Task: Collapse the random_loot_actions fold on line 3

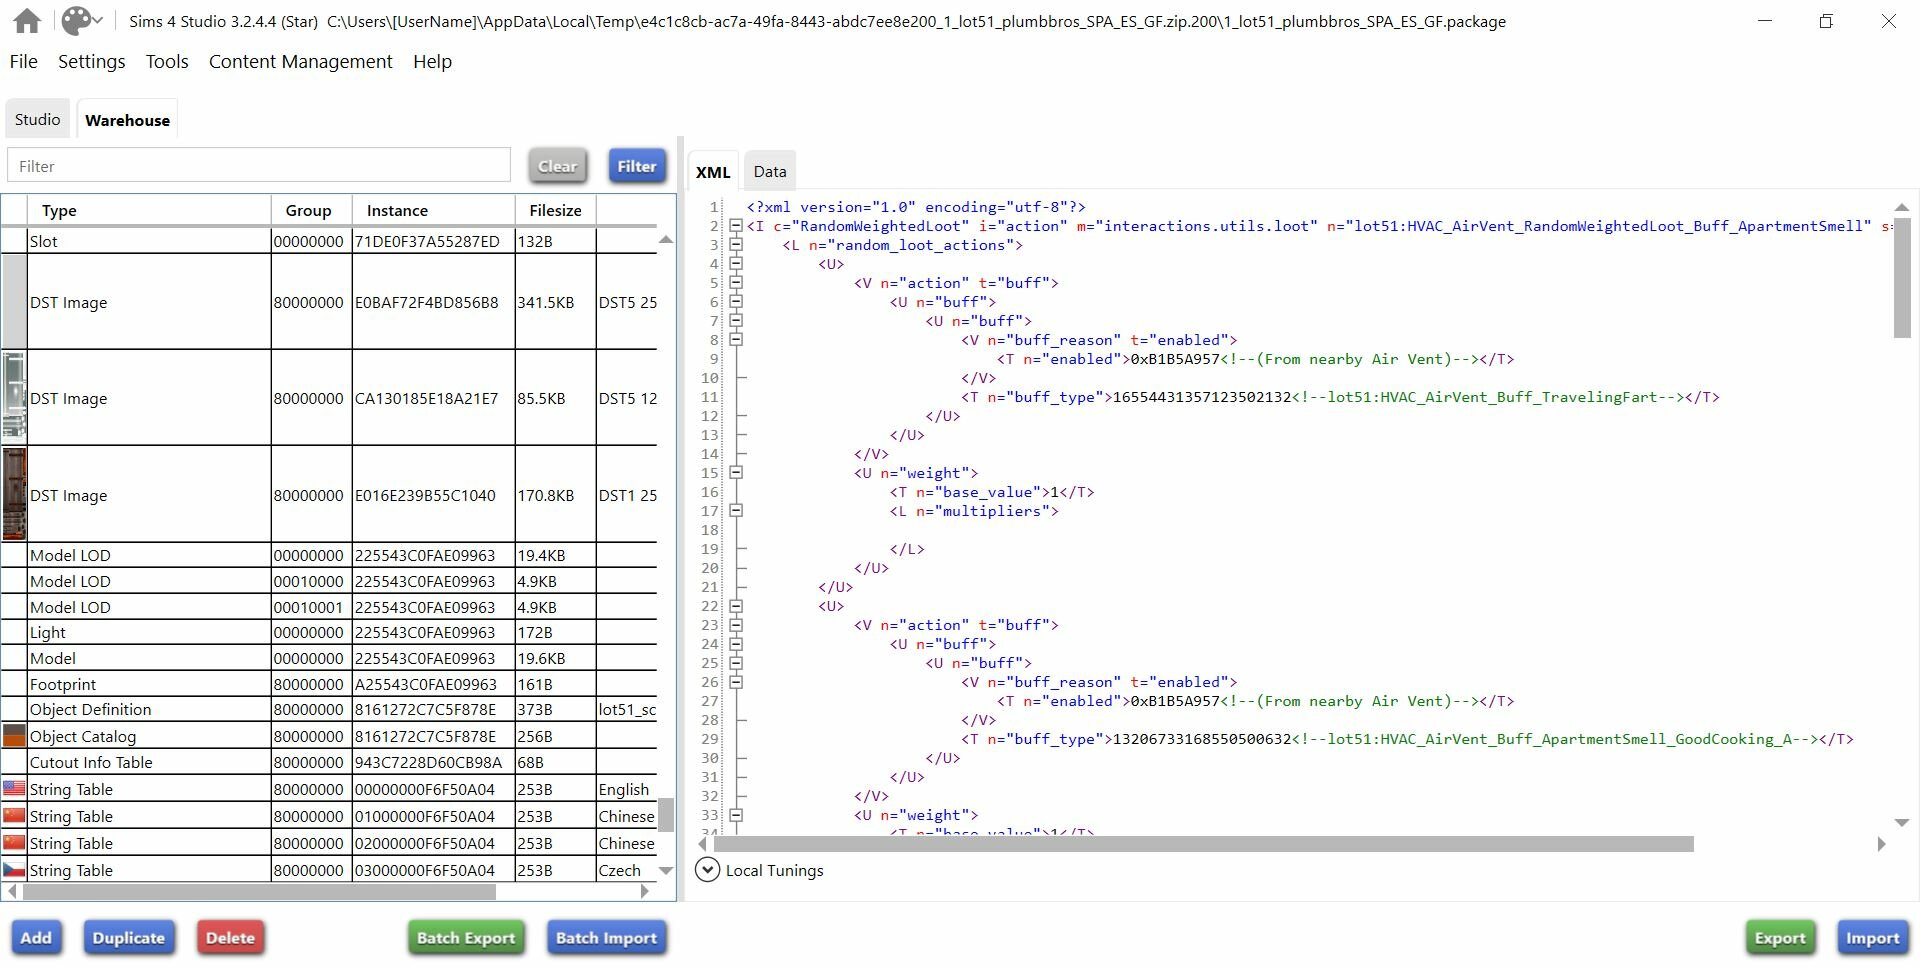Action: (736, 245)
